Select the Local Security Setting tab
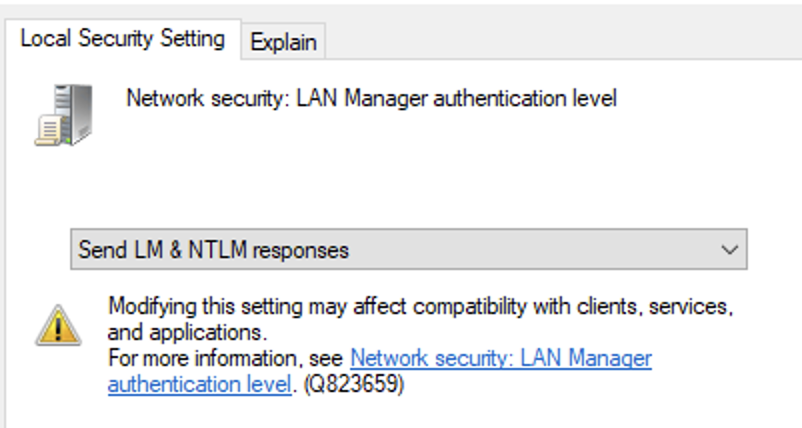 coord(122,39)
